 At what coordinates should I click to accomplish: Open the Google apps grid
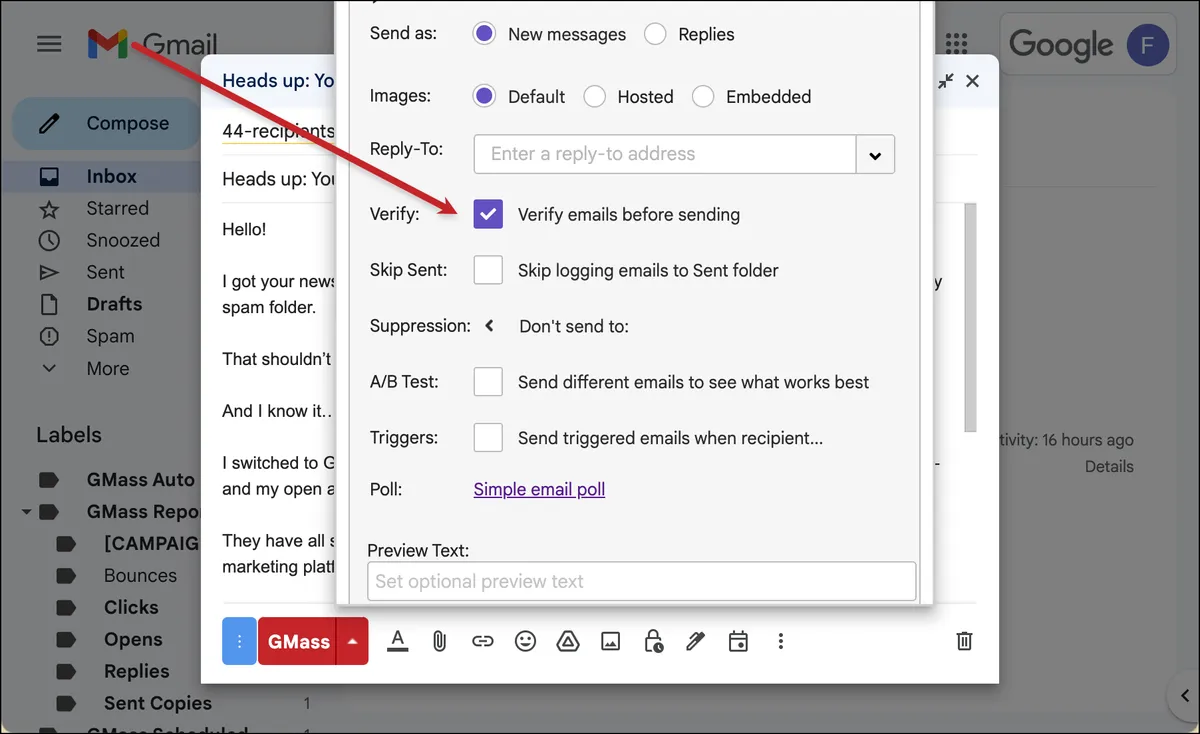pyautogui.click(x=956, y=44)
